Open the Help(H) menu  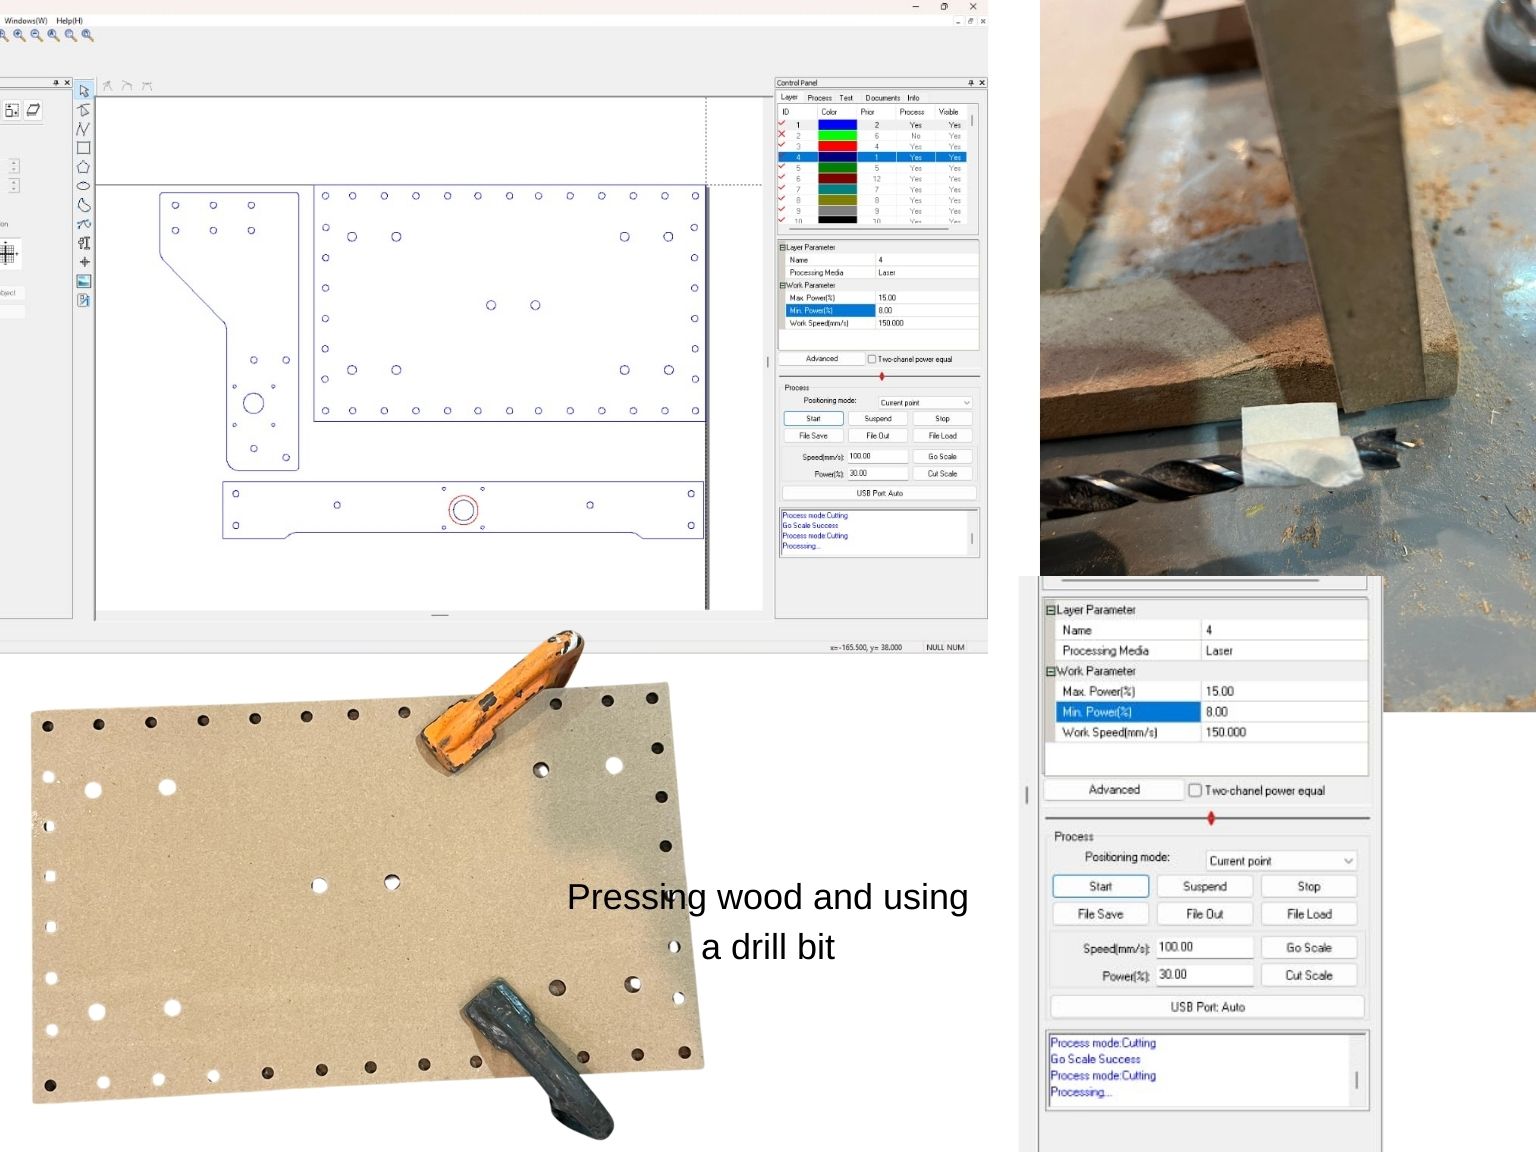69,20
